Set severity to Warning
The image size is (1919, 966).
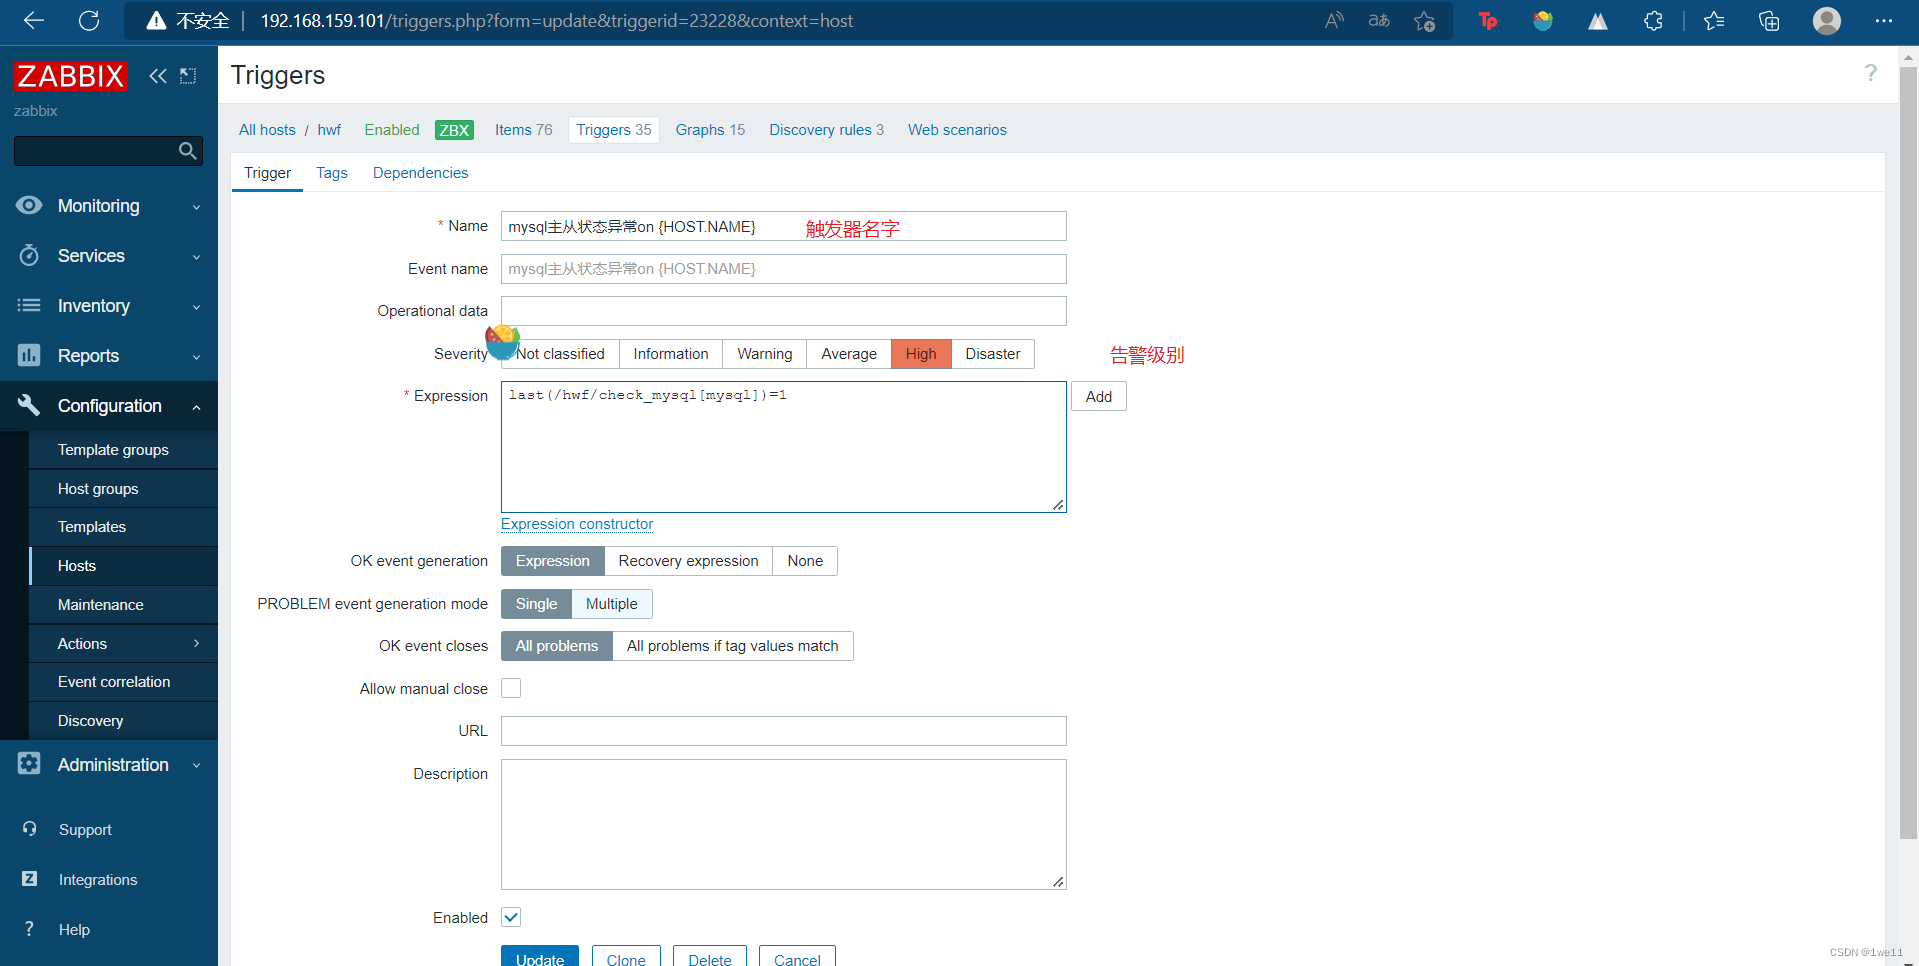click(x=765, y=354)
